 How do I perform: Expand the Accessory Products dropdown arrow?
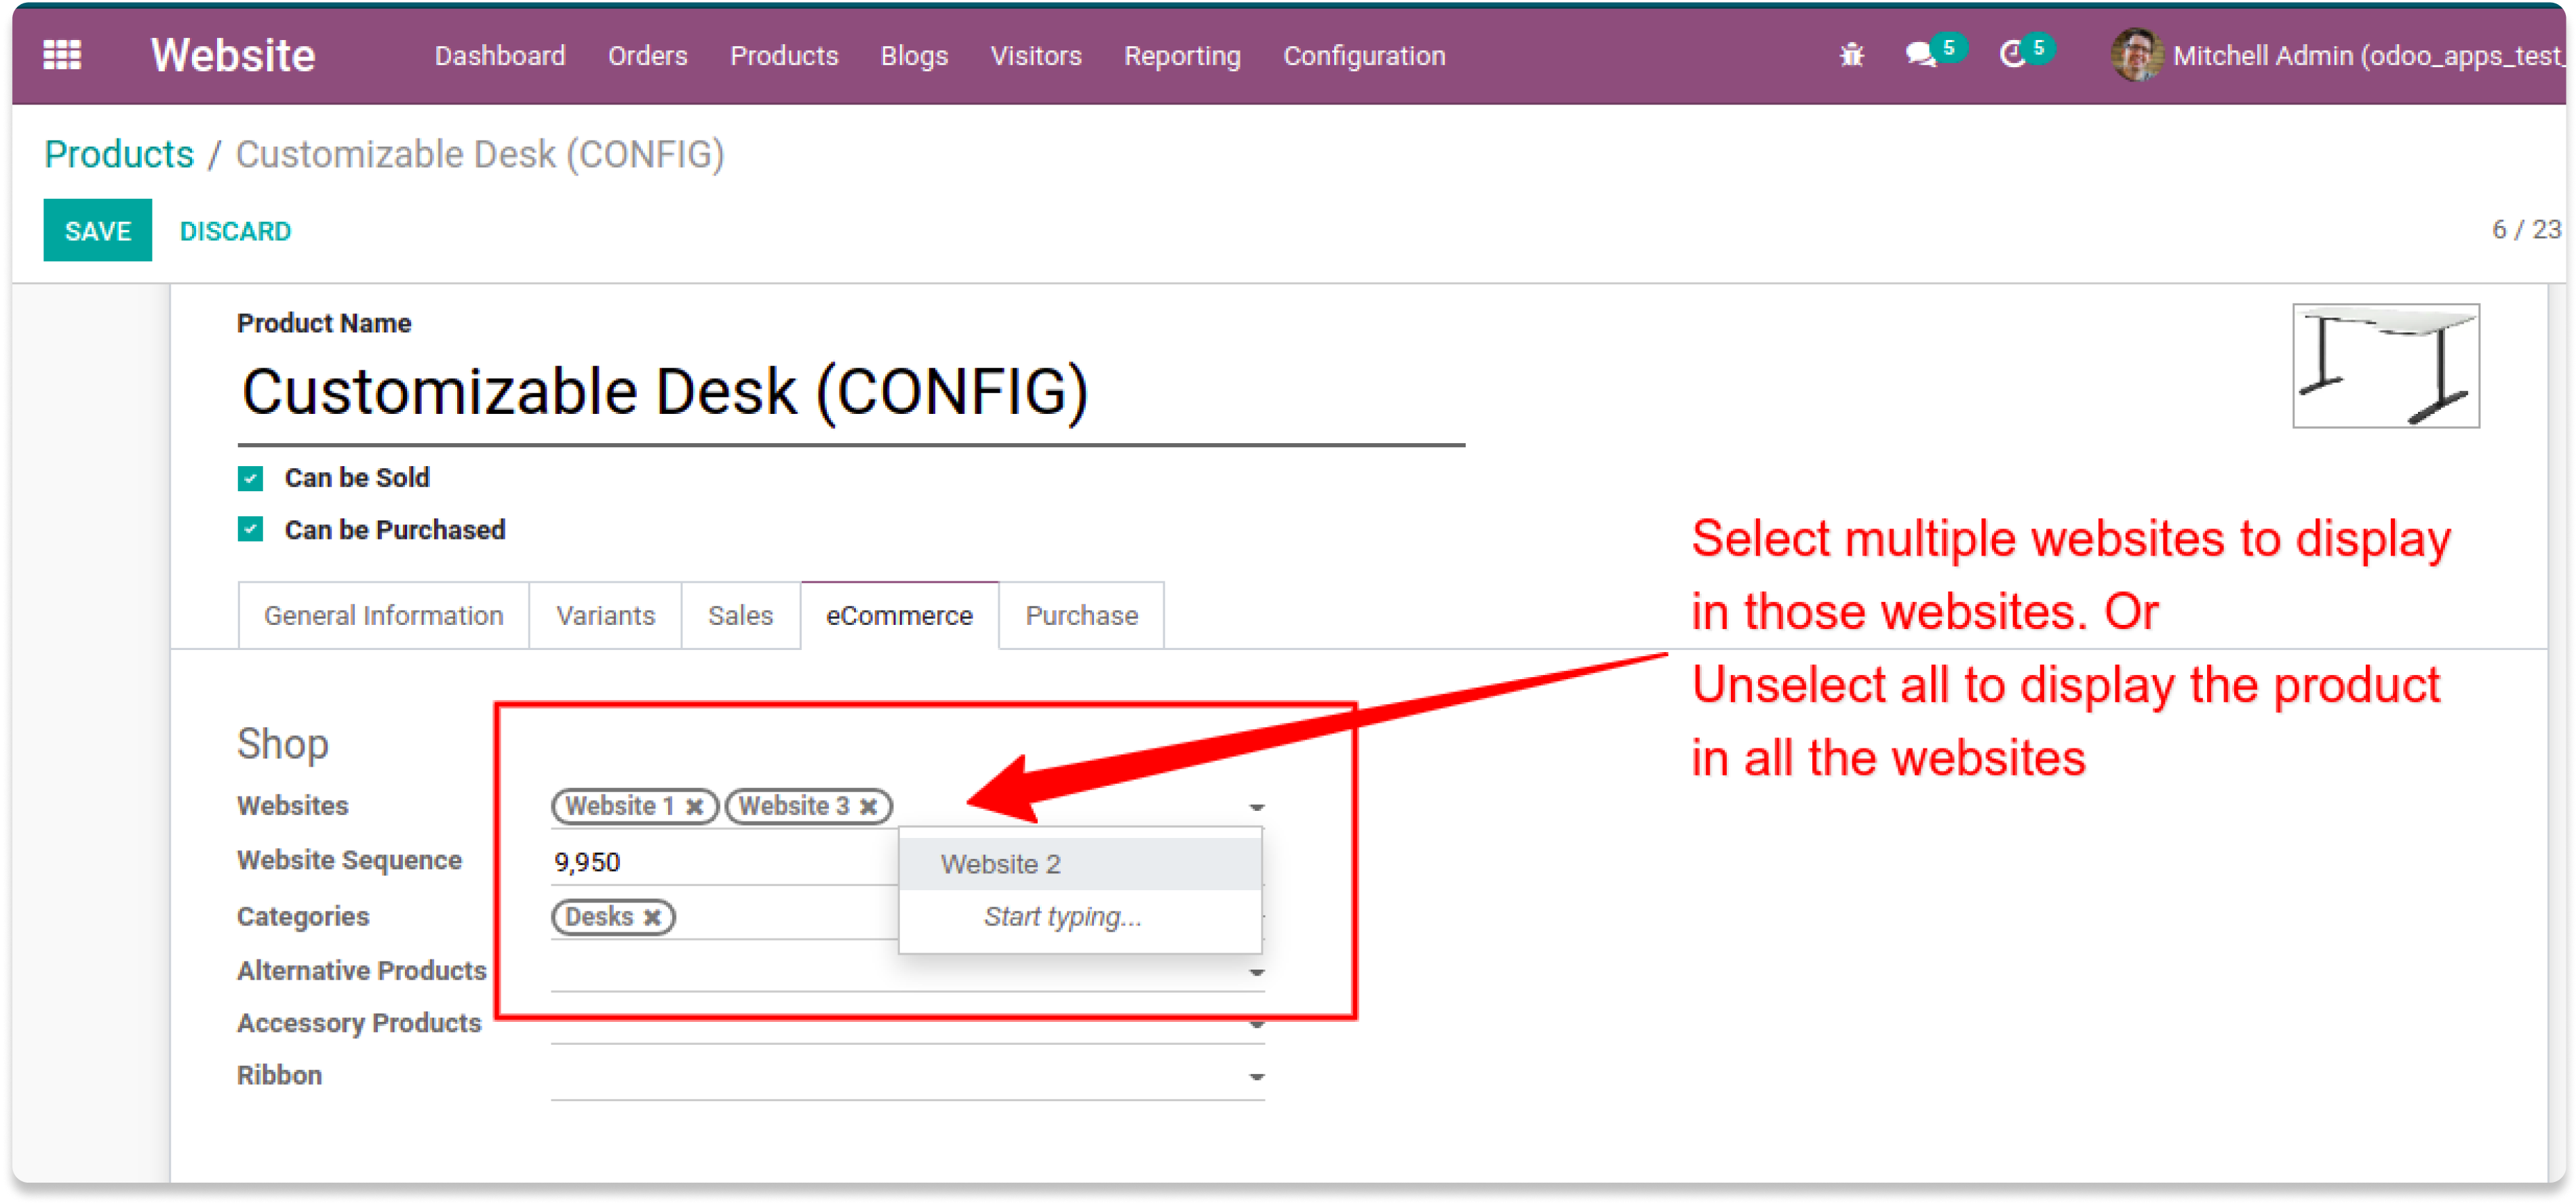click(1256, 1025)
